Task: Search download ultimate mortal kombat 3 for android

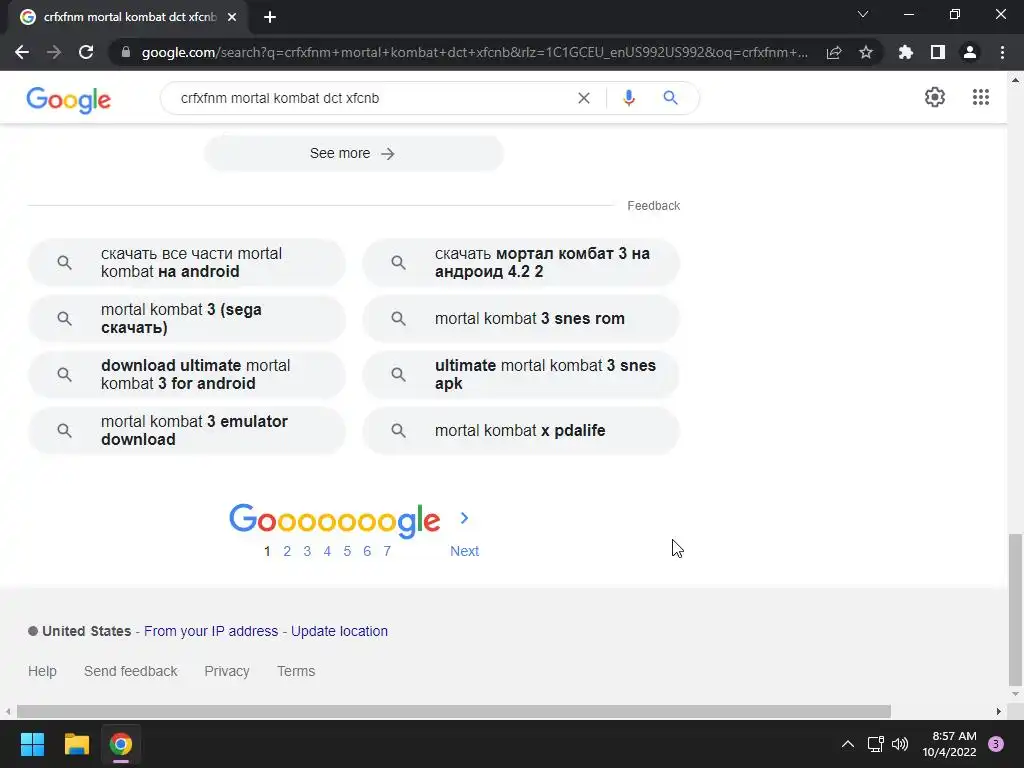Action: [x=187, y=375]
